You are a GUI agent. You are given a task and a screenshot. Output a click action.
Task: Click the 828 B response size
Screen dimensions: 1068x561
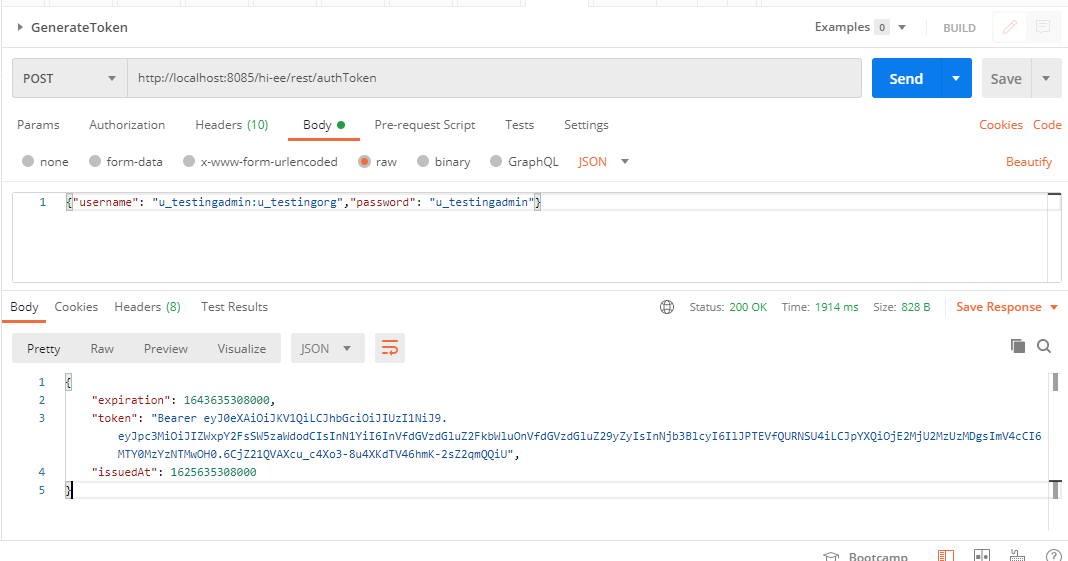915,307
